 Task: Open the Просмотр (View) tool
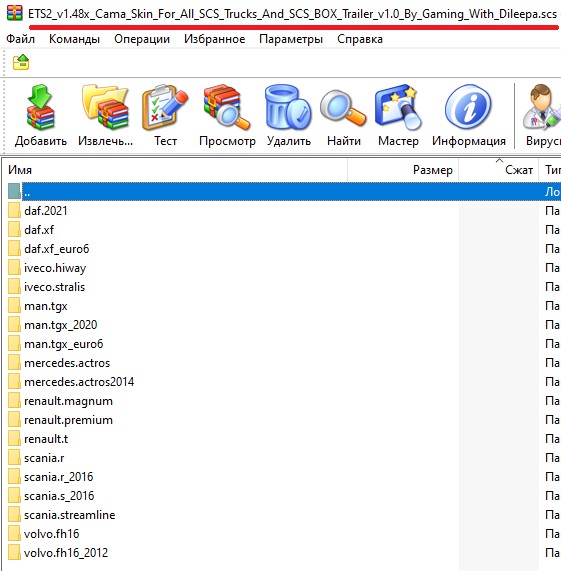point(227,107)
